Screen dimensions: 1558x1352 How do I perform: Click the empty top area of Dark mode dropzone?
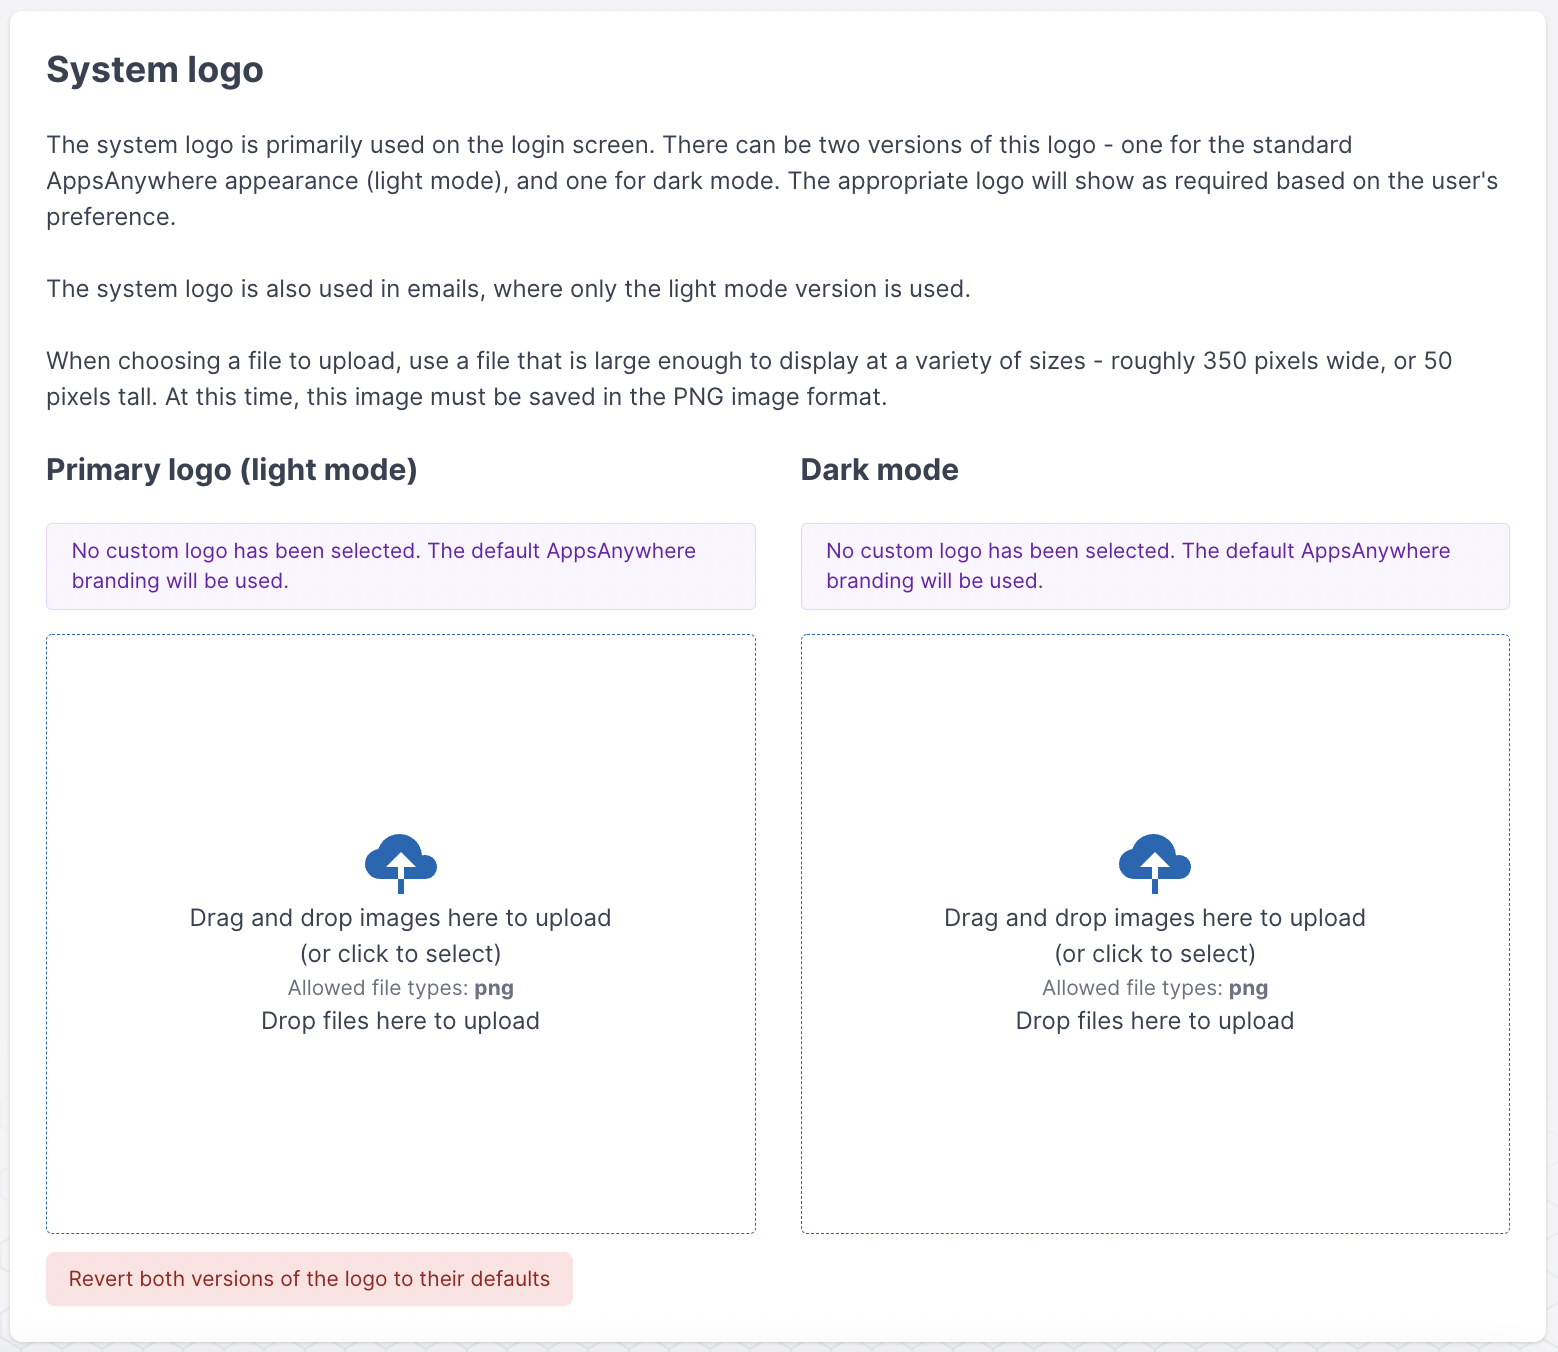point(1154,720)
